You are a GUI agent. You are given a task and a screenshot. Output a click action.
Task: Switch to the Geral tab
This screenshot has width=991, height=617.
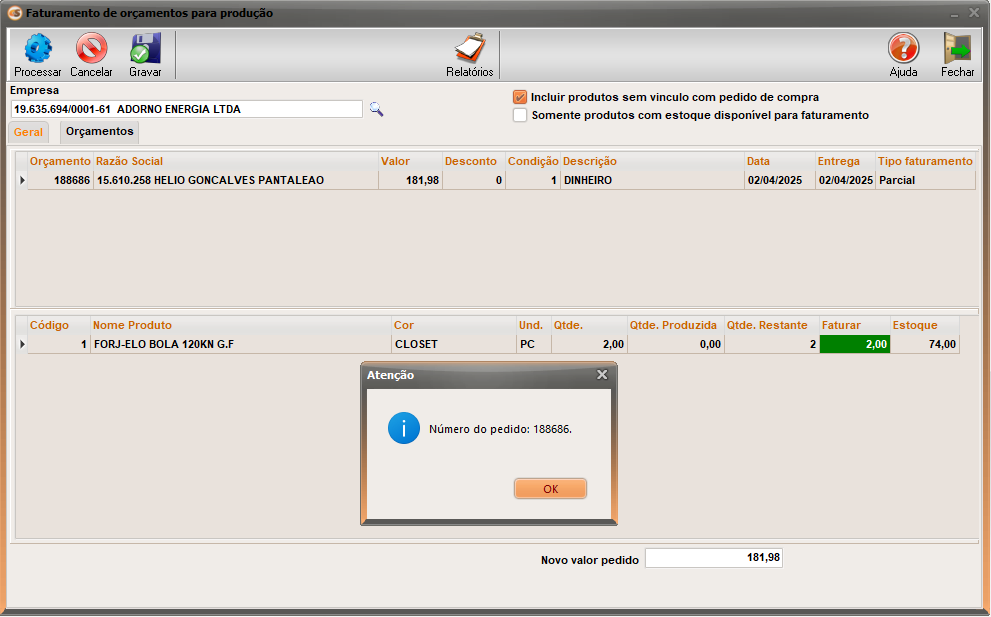point(28,132)
